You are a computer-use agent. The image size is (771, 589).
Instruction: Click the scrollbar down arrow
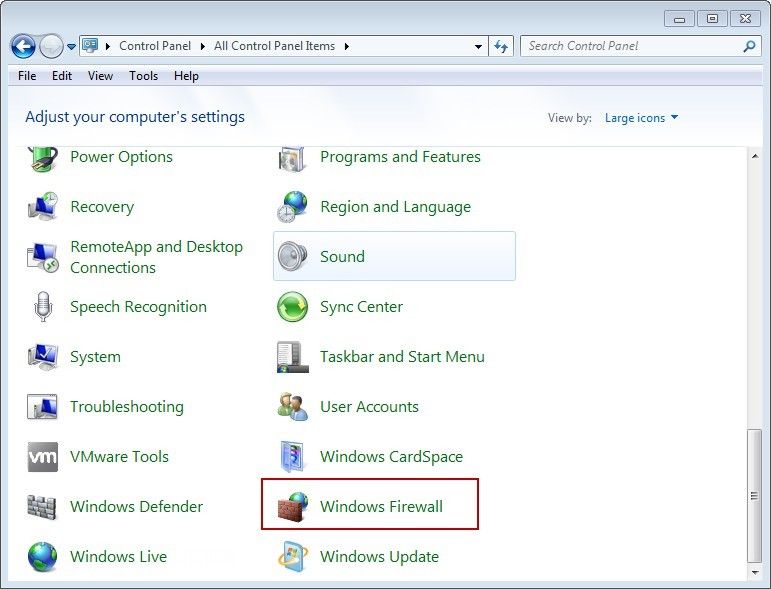[x=754, y=572]
